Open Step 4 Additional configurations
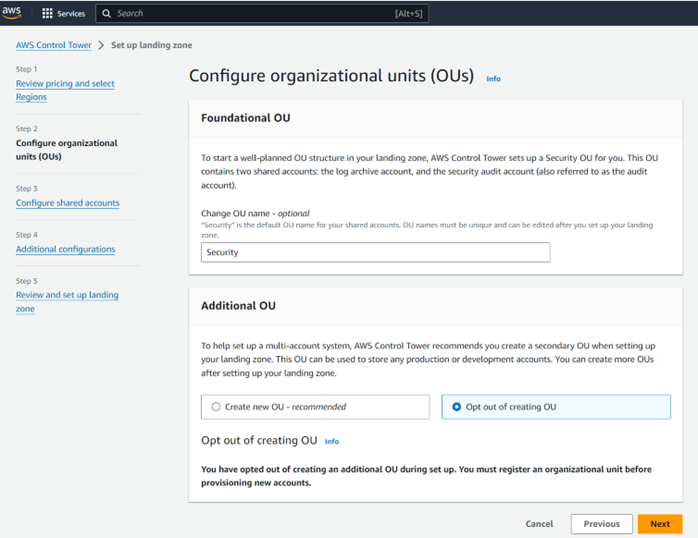 [x=65, y=249]
